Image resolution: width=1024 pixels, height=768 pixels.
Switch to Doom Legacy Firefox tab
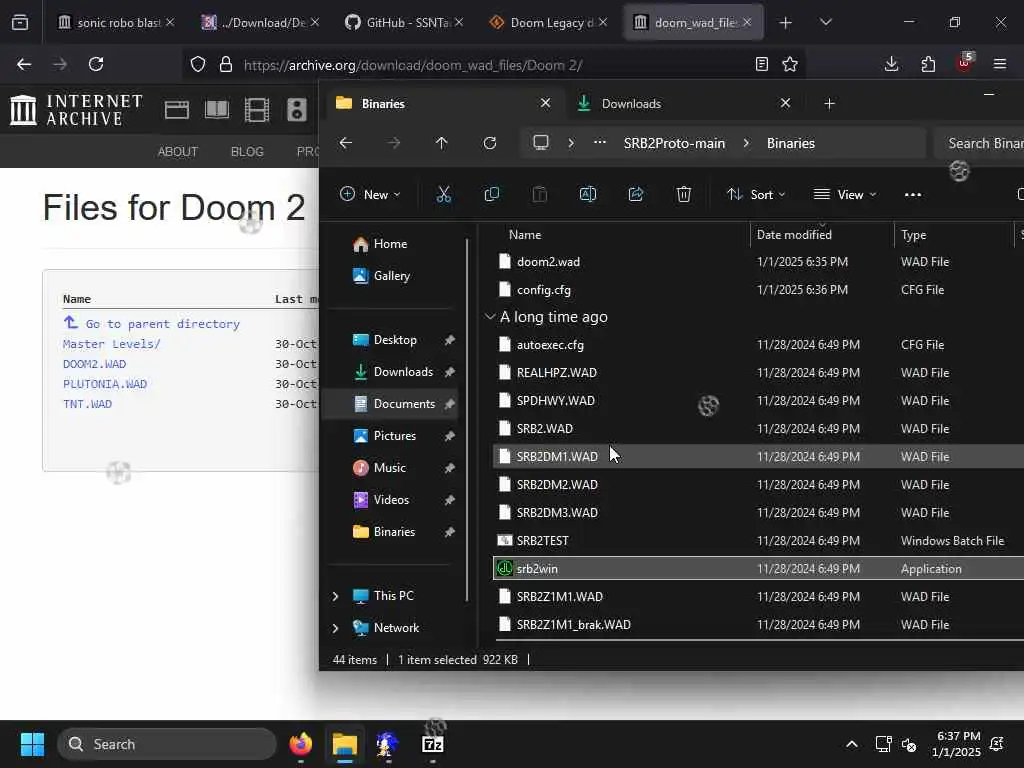(547, 22)
